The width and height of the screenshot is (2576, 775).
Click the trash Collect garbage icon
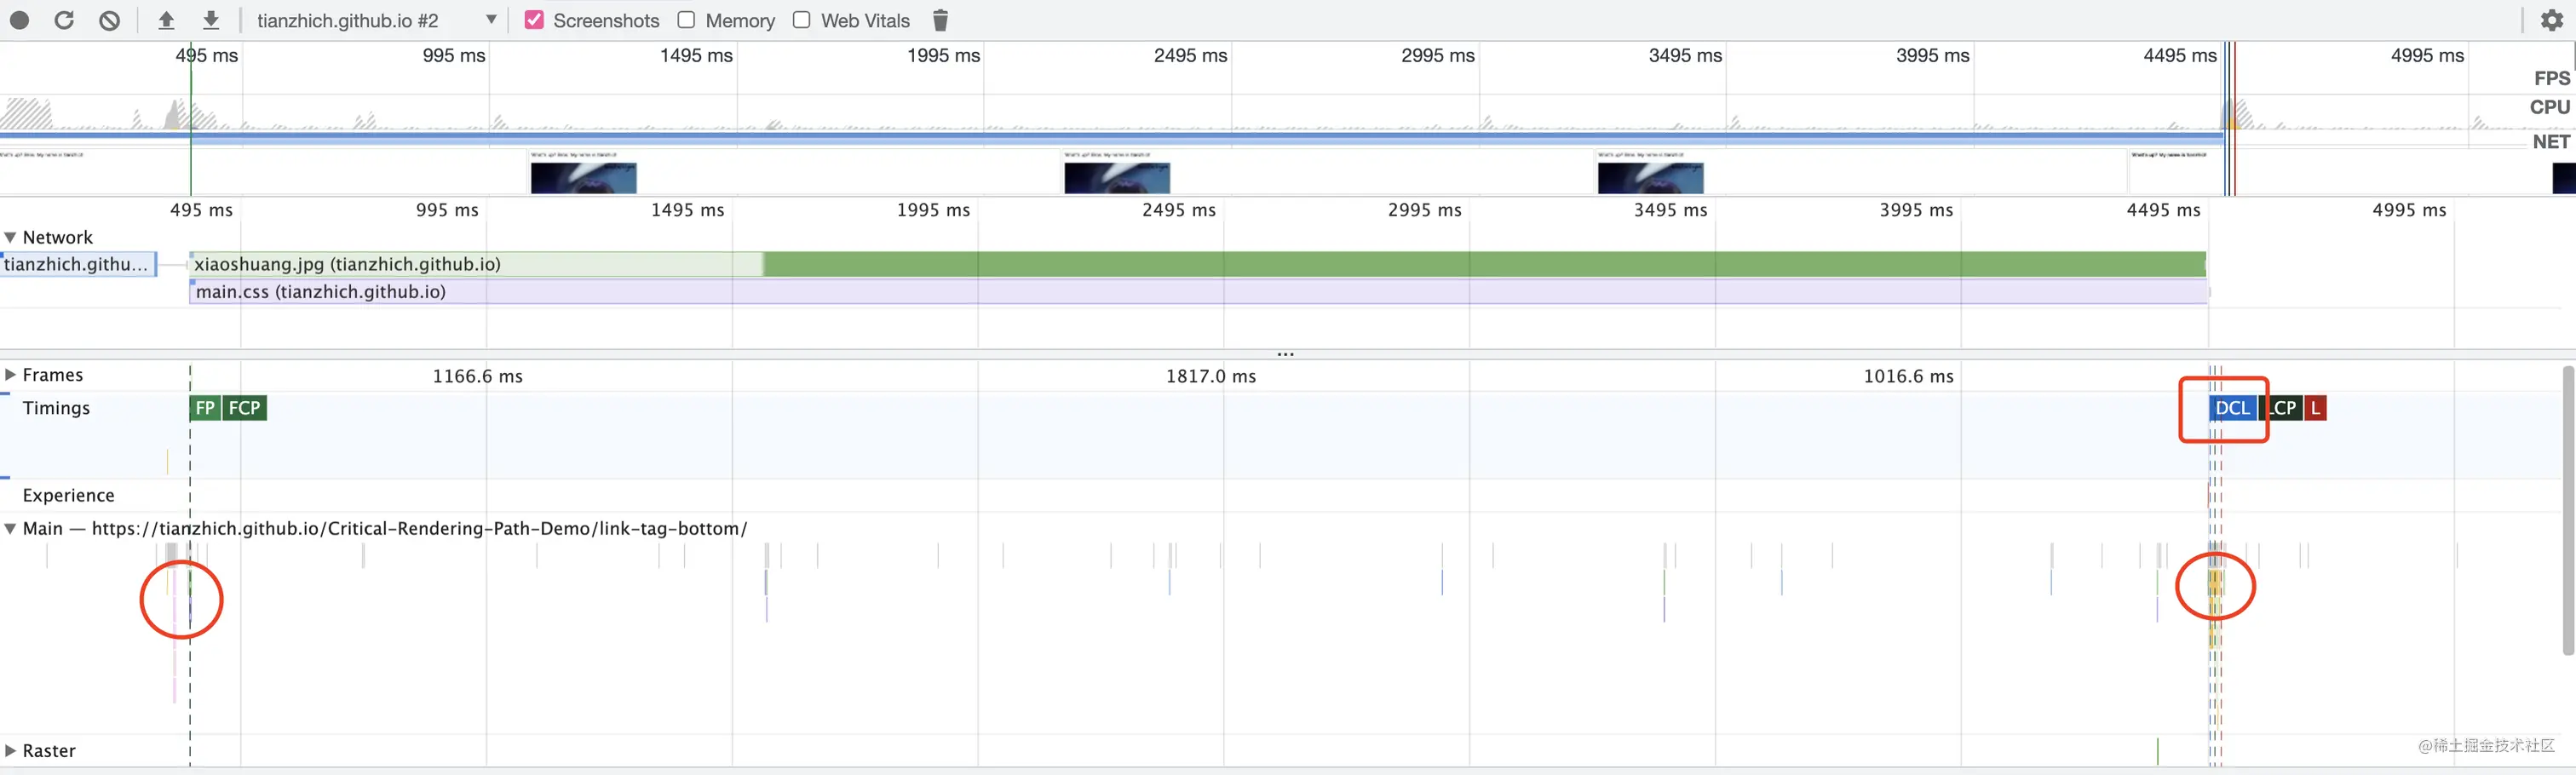tap(940, 20)
